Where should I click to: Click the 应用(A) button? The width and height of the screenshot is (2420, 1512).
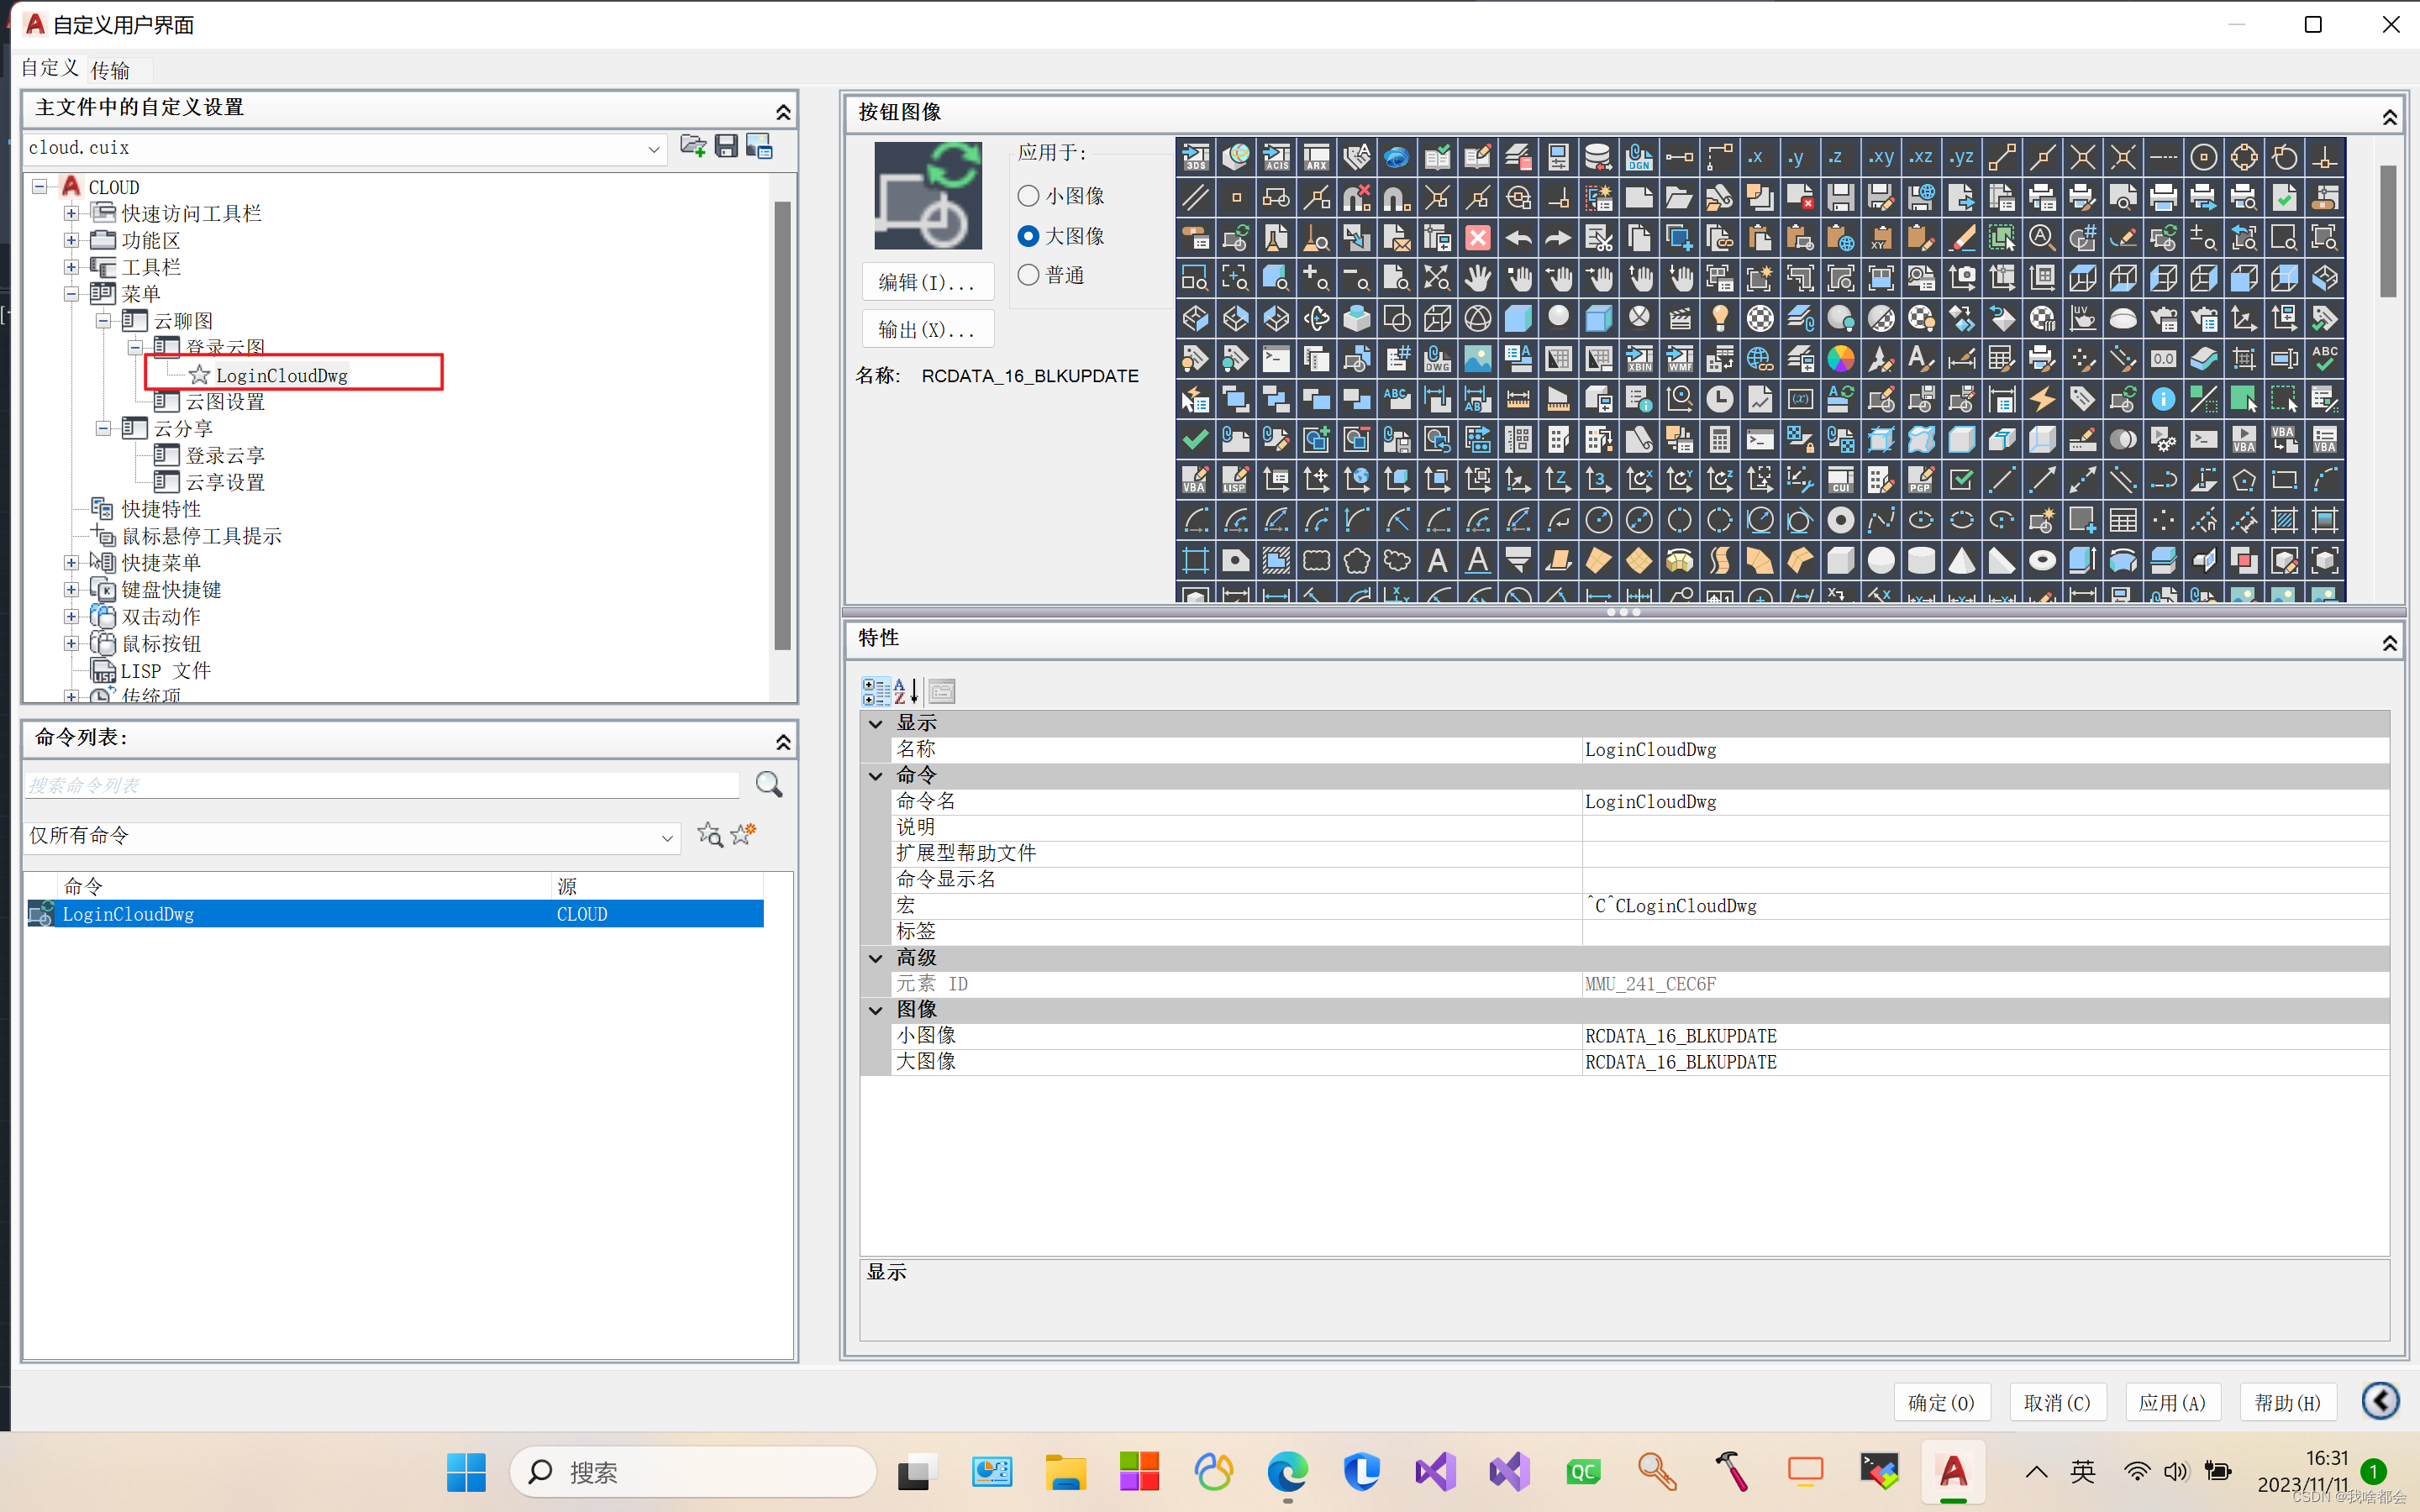[2172, 1402]
